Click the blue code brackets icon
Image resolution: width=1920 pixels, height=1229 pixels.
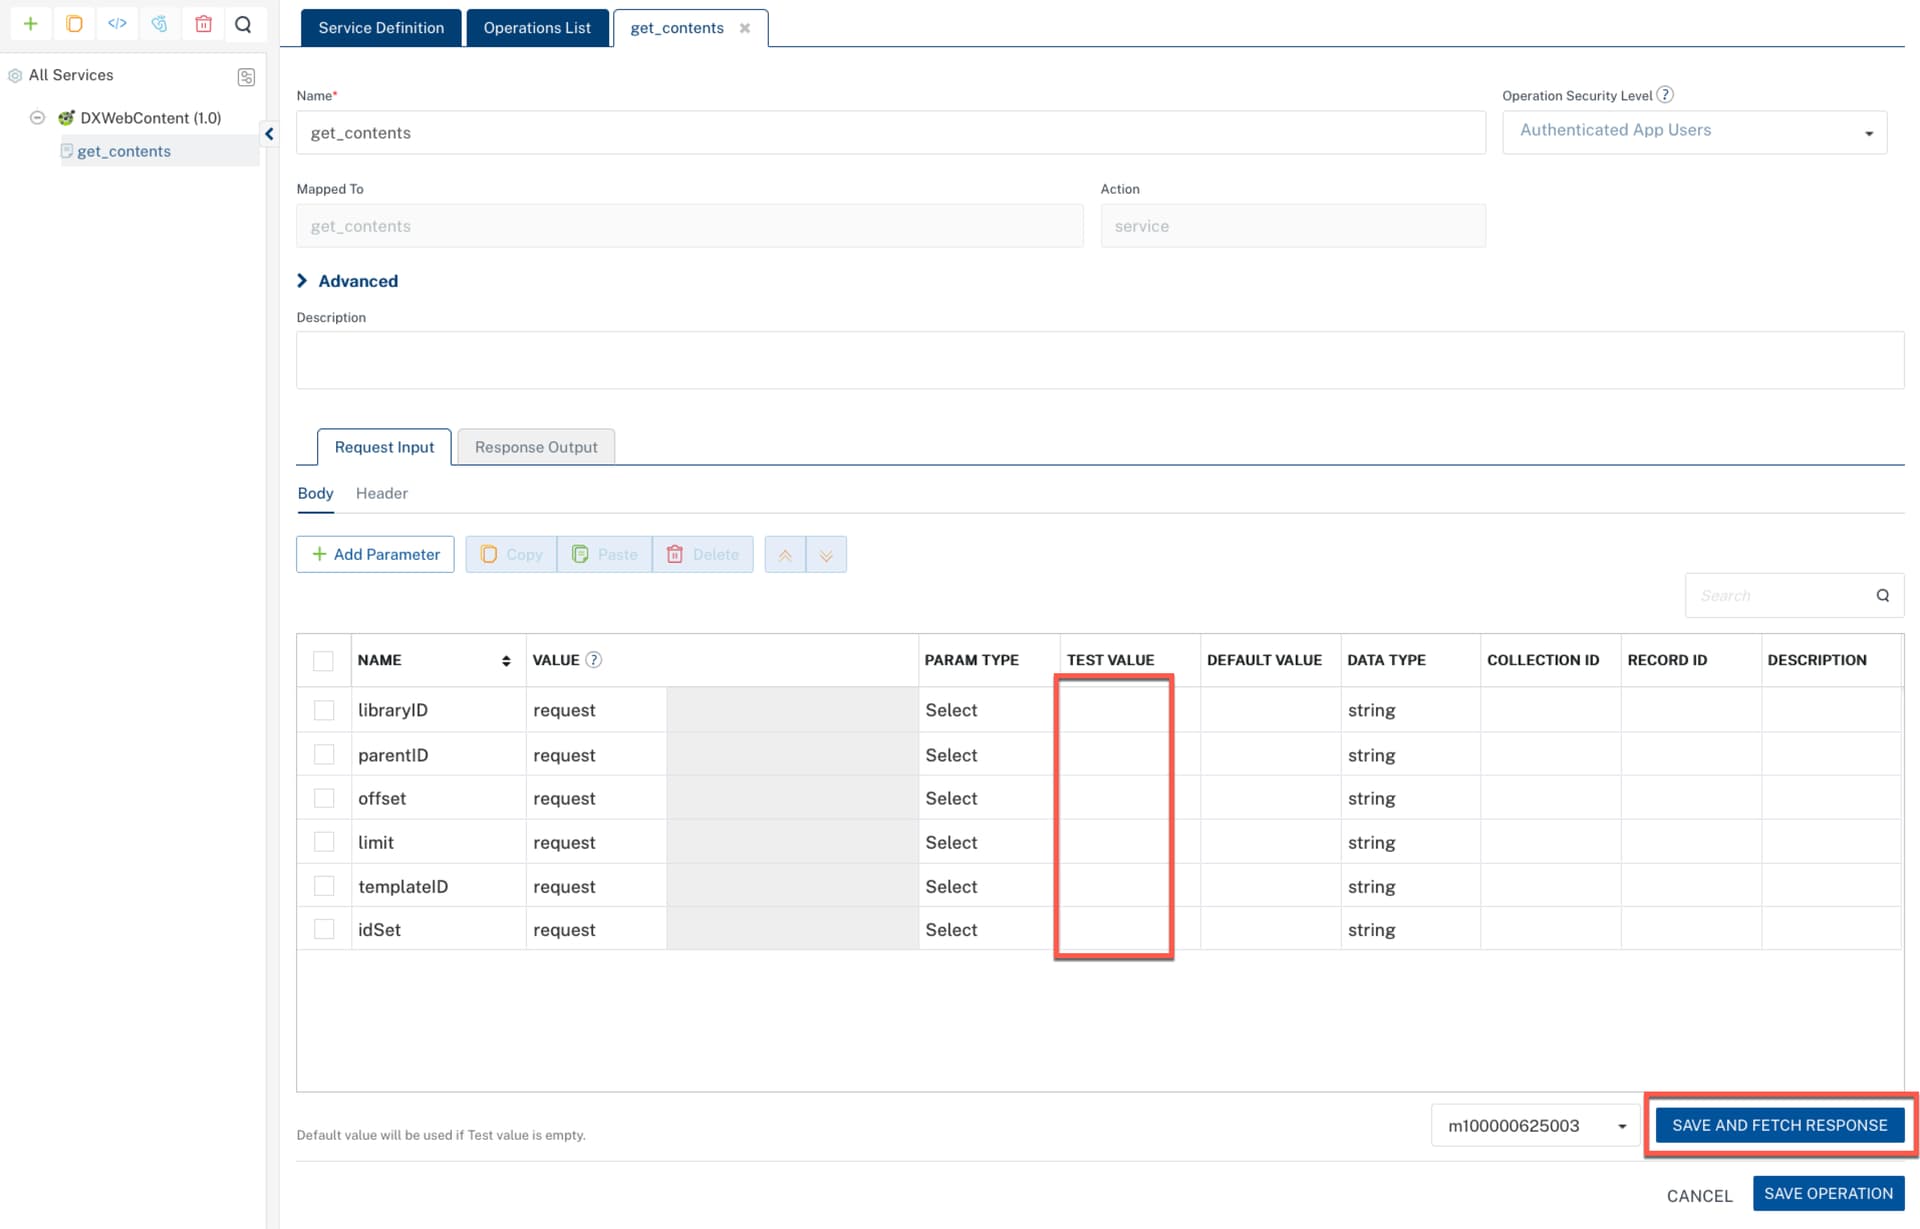coord(117,24)
